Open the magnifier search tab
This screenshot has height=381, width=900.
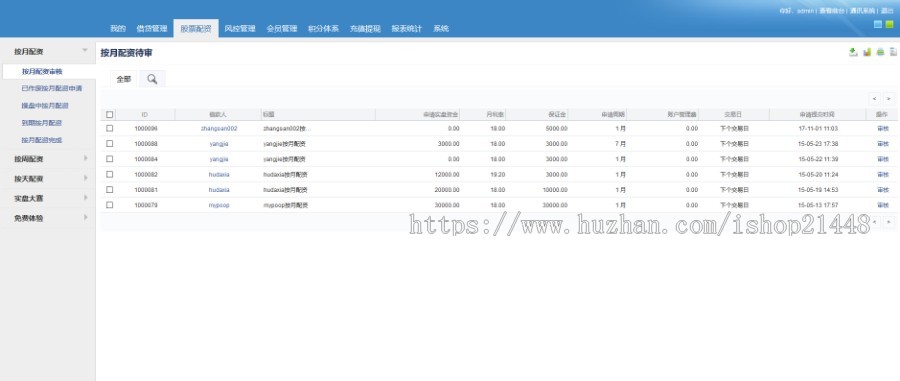(x=152, y=79)
